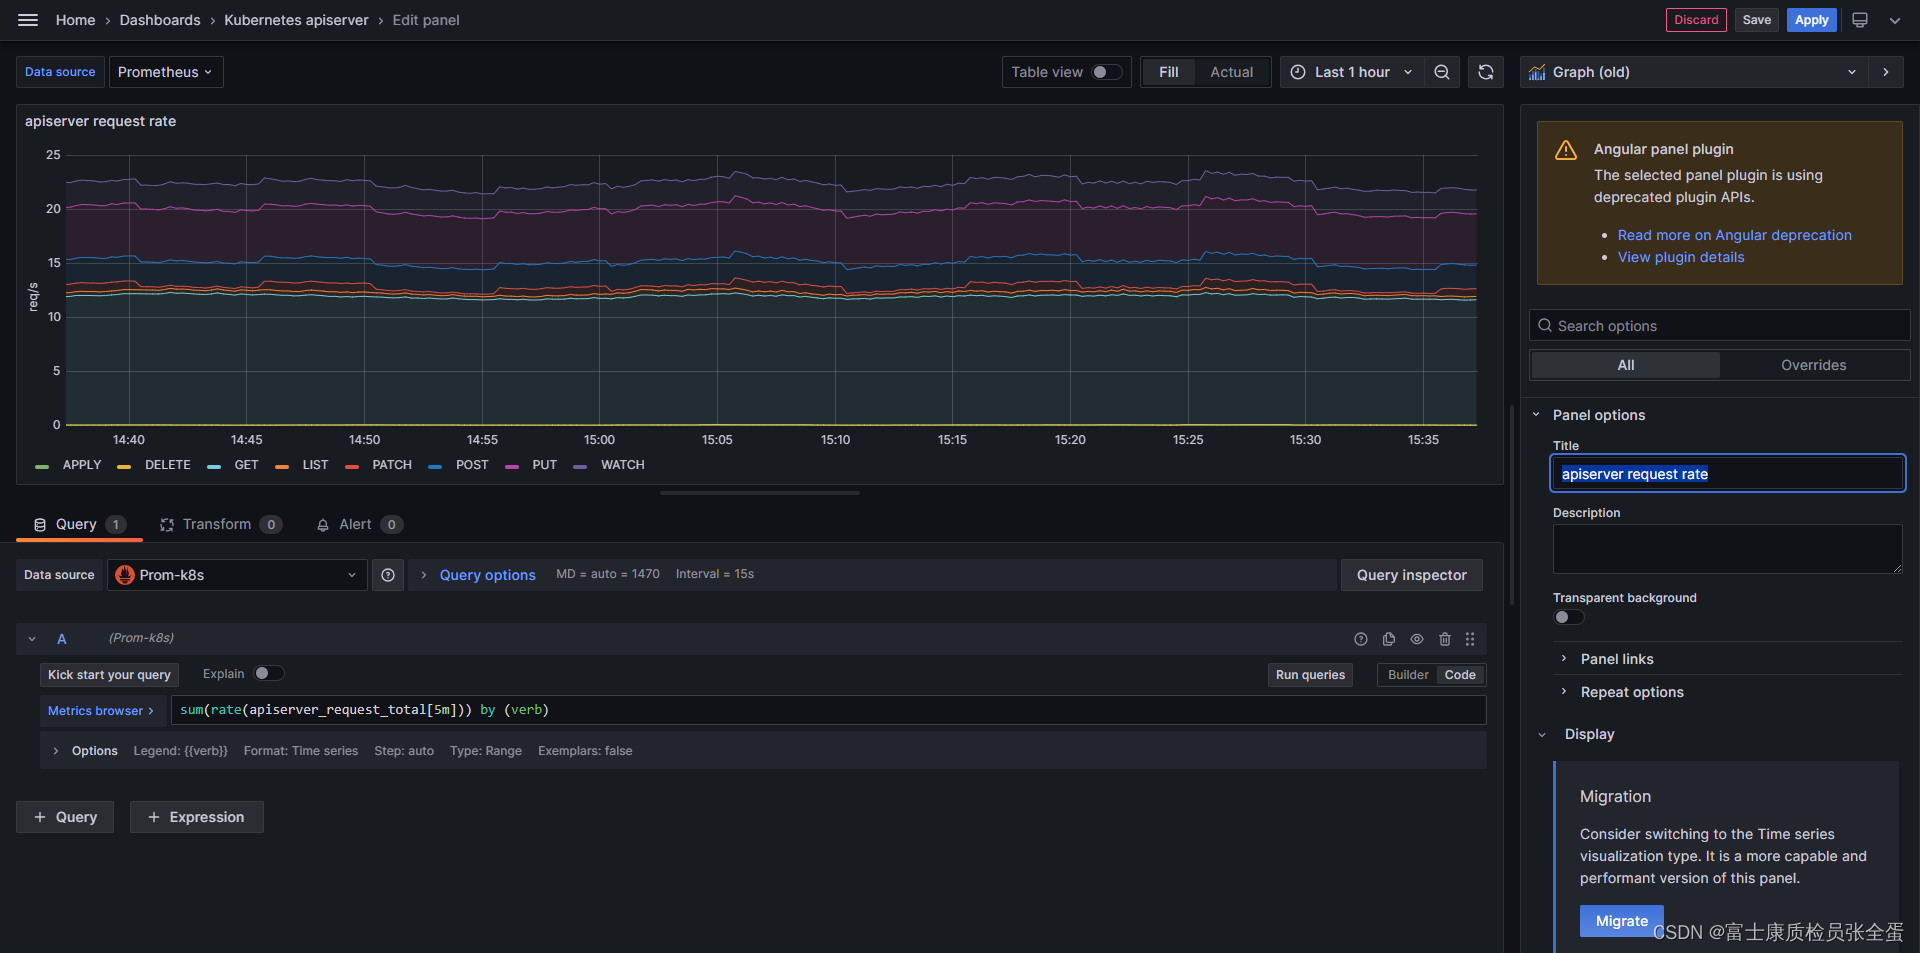Click Run queries button
This screenshot has width=1920, height=953.
(x=1310, y=675)
